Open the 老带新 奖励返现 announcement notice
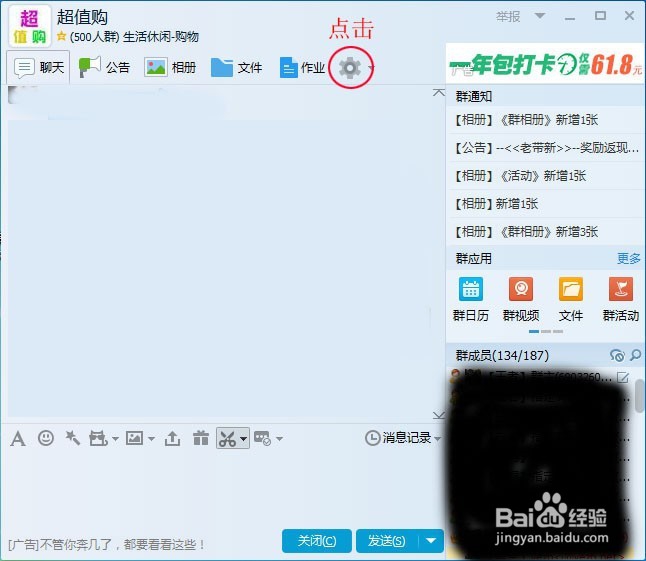 pyautogui.click(x=545, y=147)
